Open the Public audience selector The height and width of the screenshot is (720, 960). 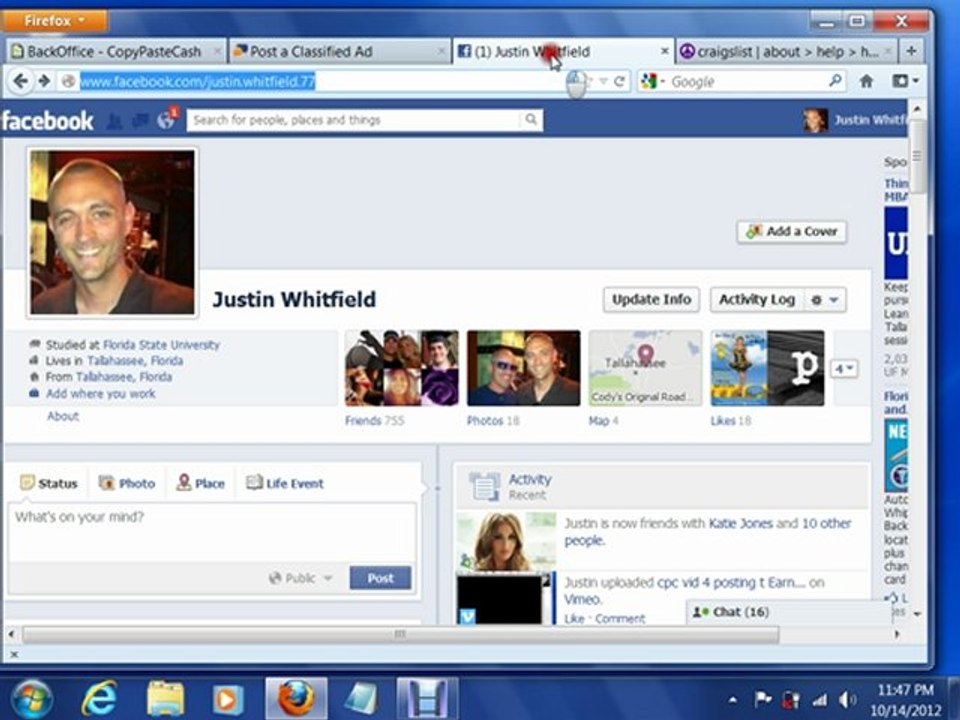tap(301, 578)
